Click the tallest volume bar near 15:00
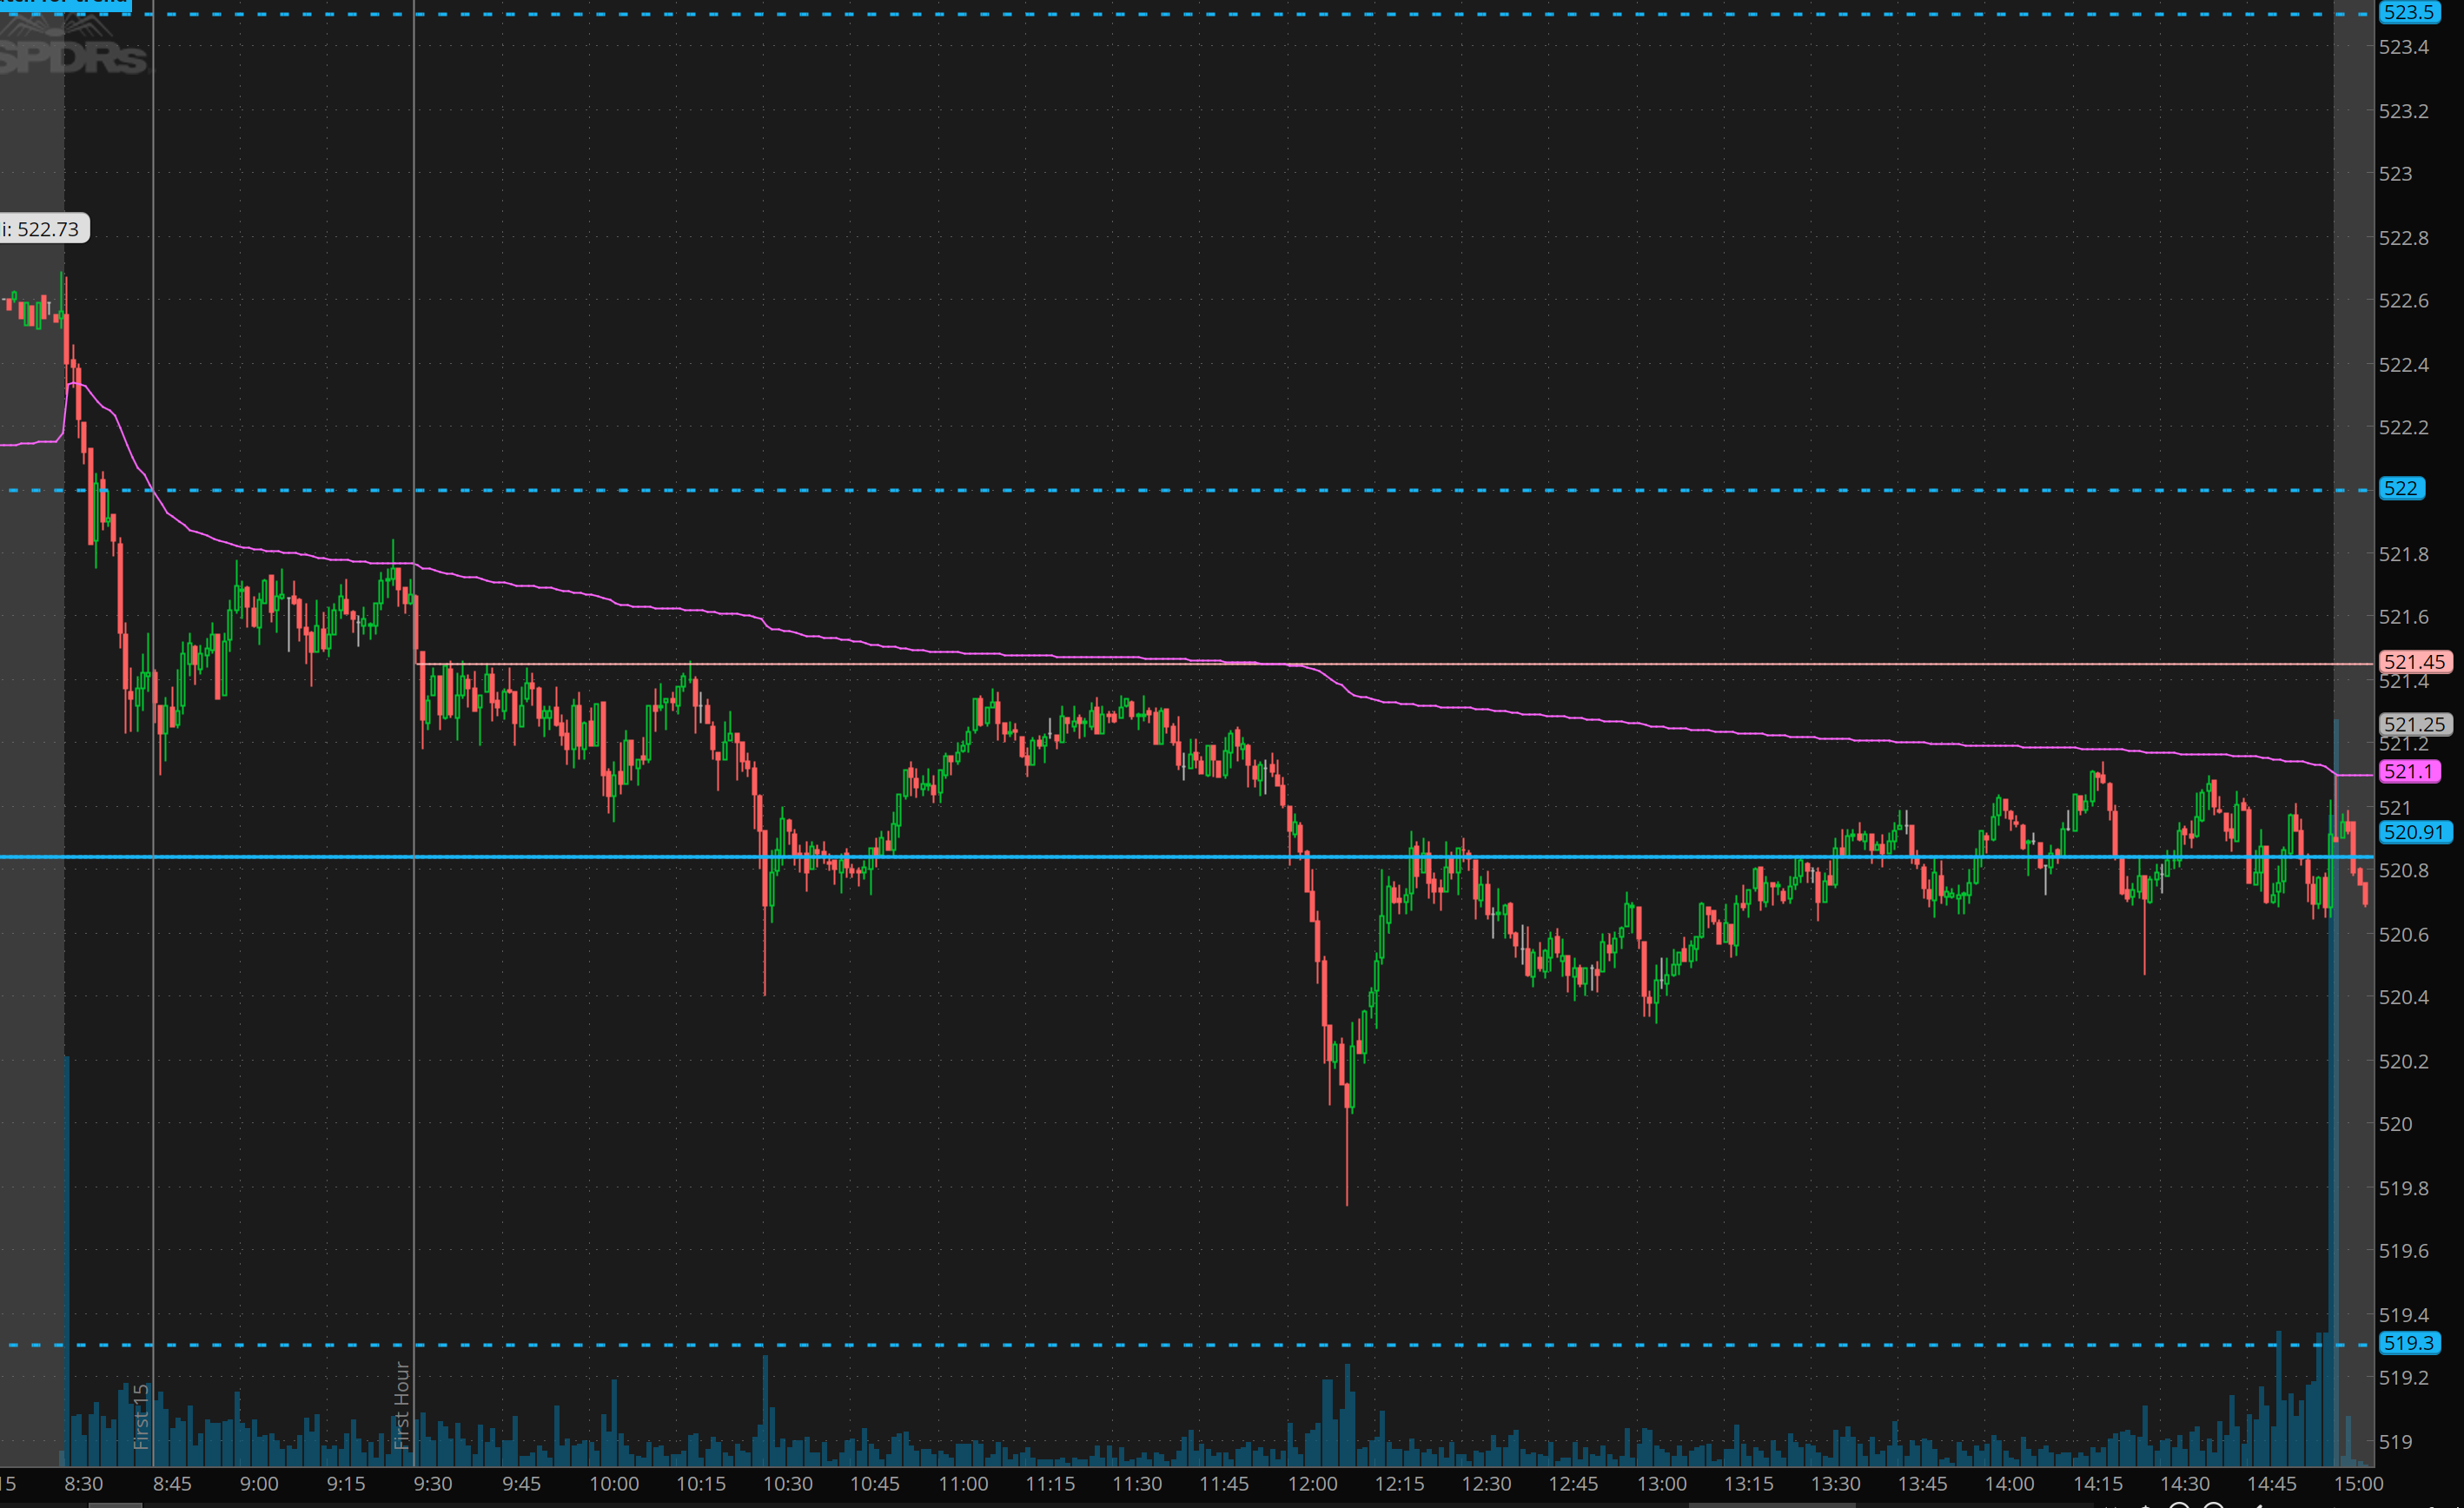The image size is (2464, 1508). [x=2336, y=1100]
